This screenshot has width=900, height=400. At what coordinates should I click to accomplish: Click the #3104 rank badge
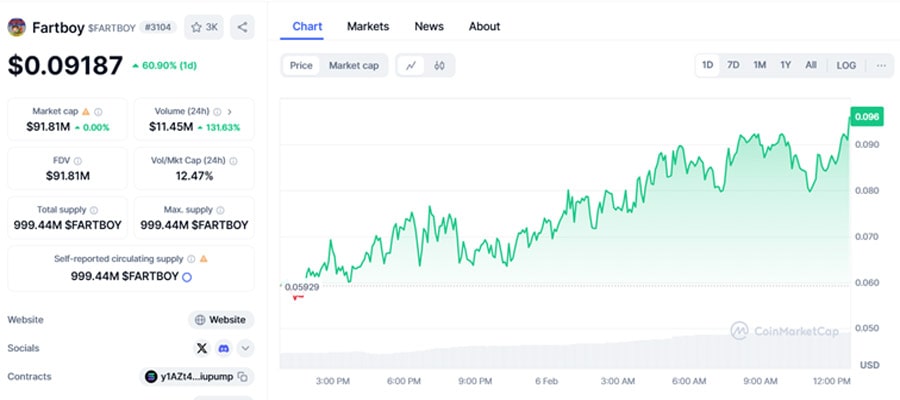click(x=158, y=27)
